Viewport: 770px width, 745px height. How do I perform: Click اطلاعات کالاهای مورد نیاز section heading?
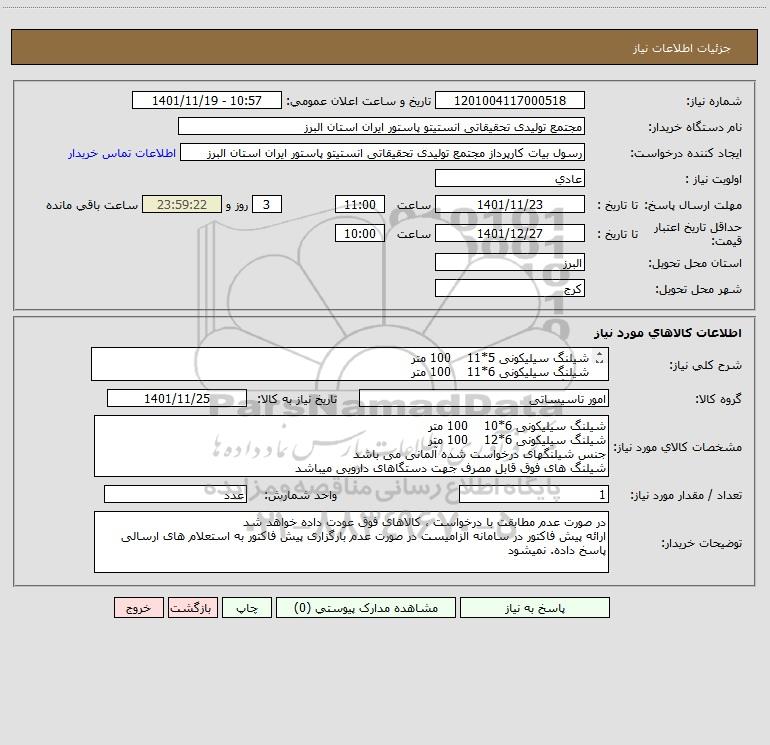click(x=668, y=333)
